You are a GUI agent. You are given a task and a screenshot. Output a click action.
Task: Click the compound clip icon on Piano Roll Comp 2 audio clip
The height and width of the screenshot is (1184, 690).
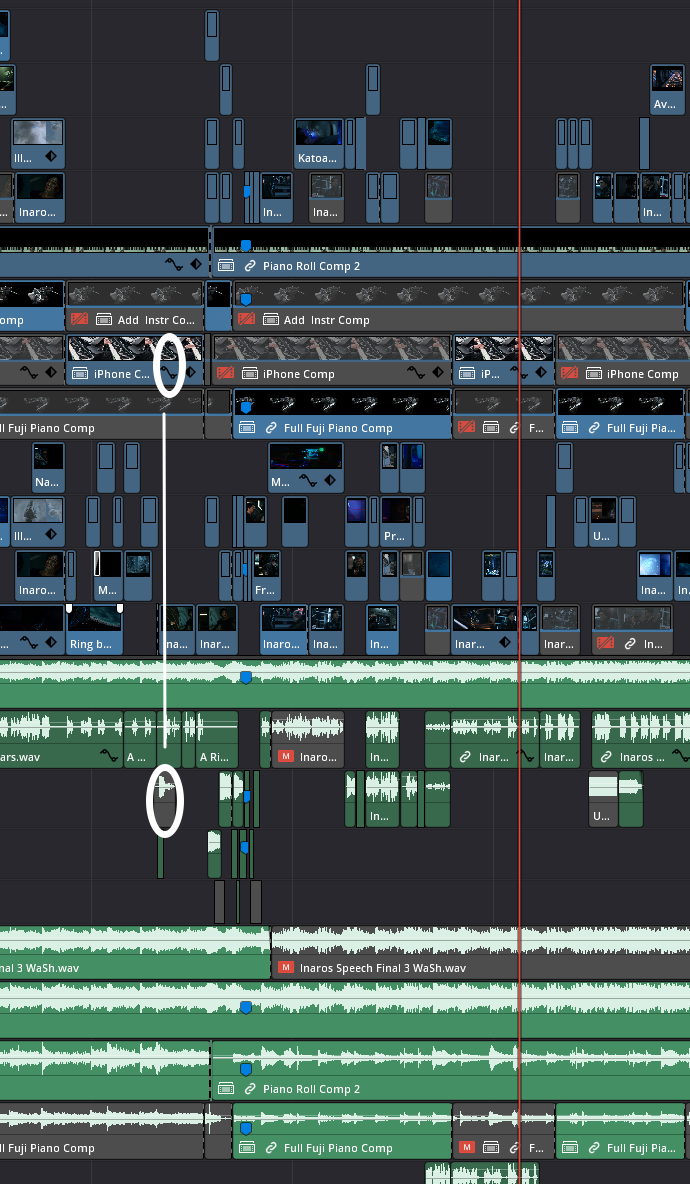(x=225, y=1089)
